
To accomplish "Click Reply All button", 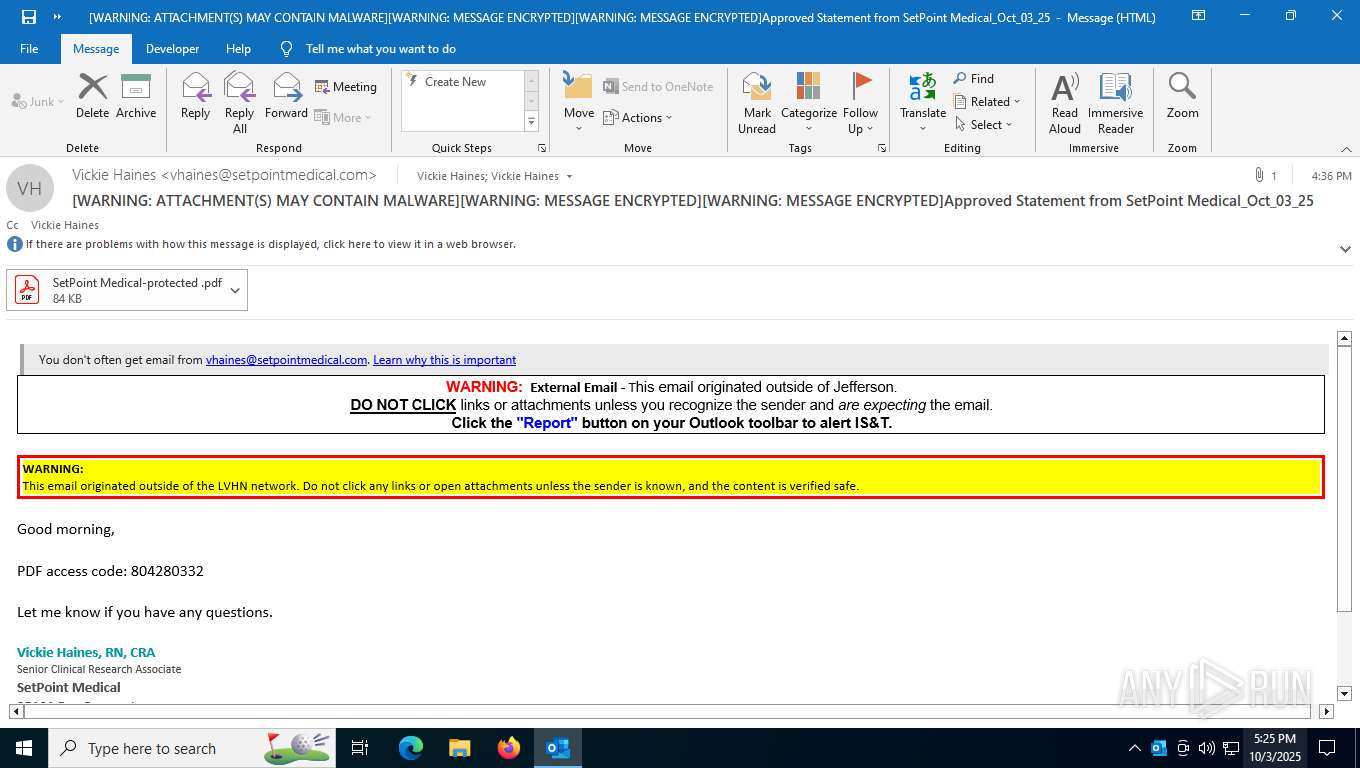I will coord(240,102).
